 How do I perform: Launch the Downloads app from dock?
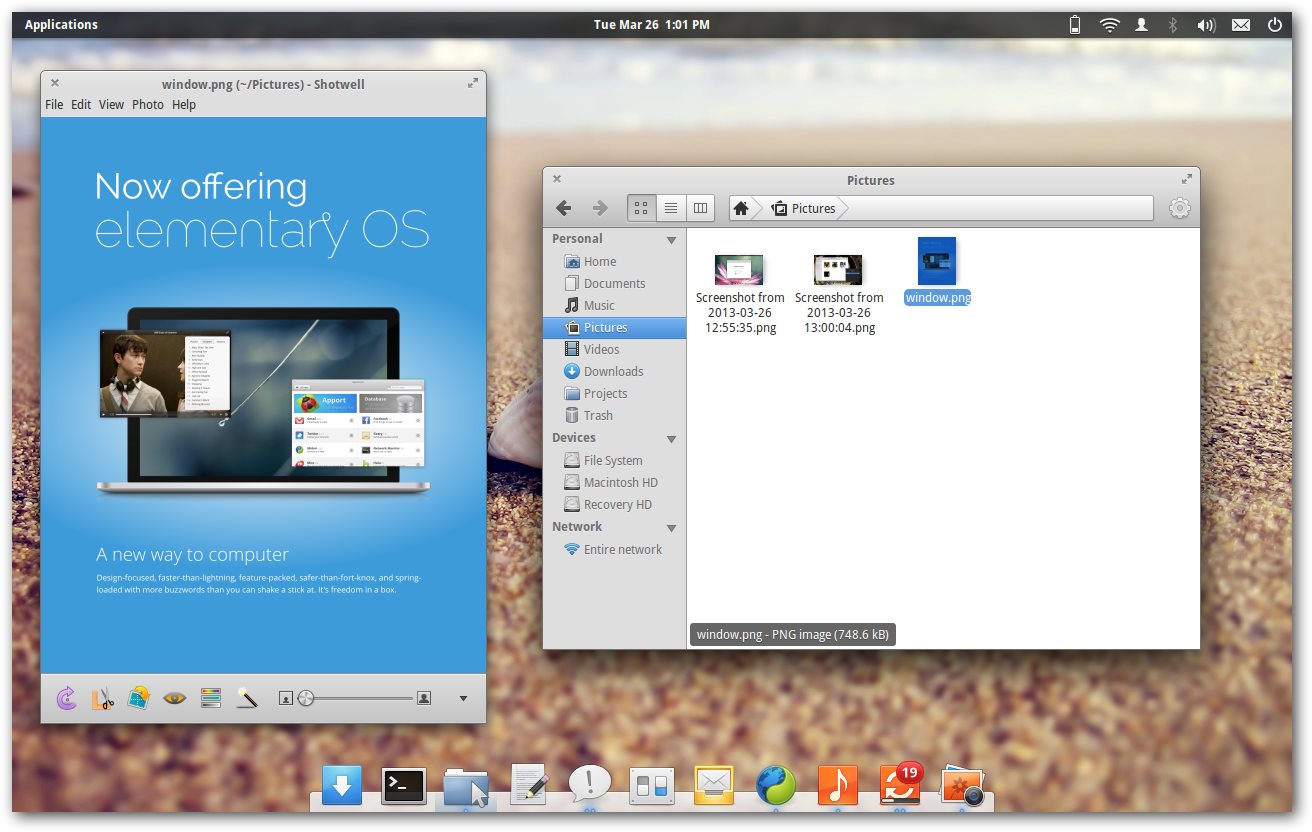pos(341,786)
